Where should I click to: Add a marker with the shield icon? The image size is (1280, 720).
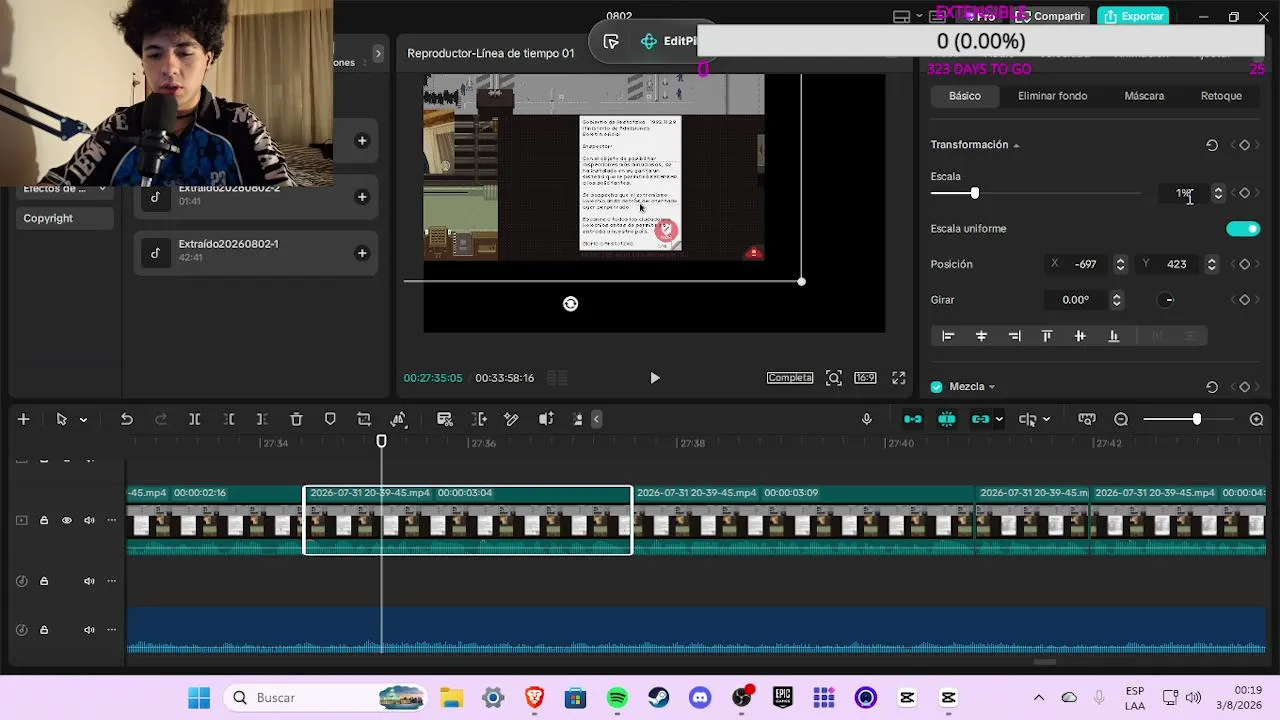(x=330, y=419)
